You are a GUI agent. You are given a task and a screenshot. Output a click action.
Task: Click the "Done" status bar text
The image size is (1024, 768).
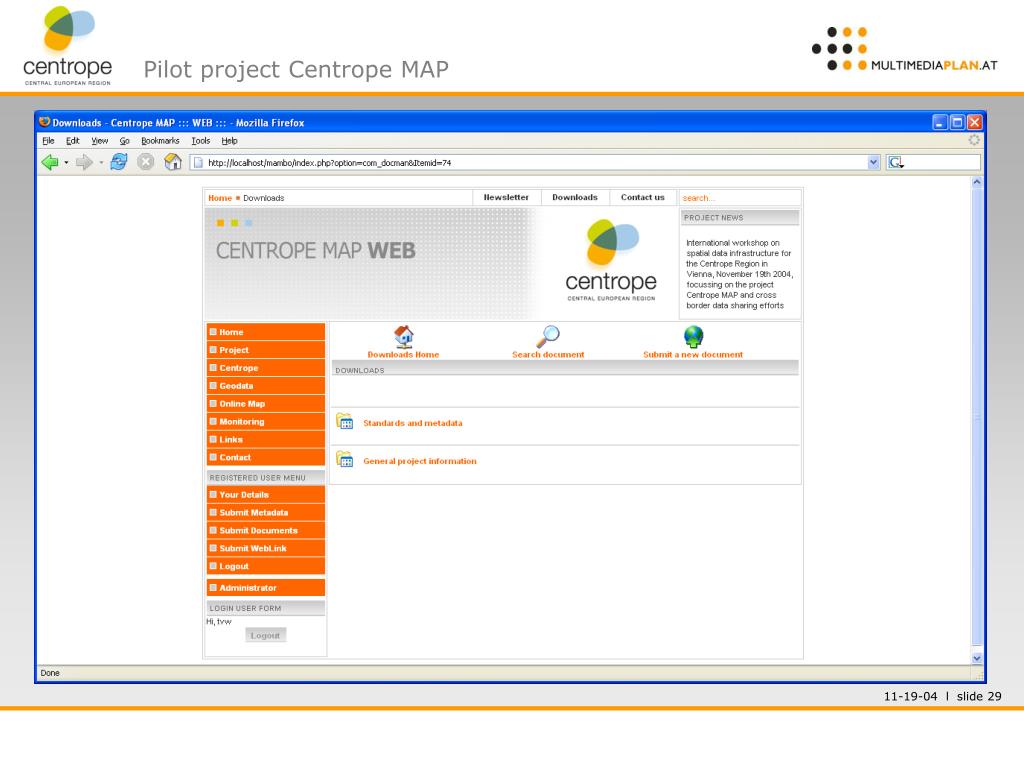[x=50, y=673]
